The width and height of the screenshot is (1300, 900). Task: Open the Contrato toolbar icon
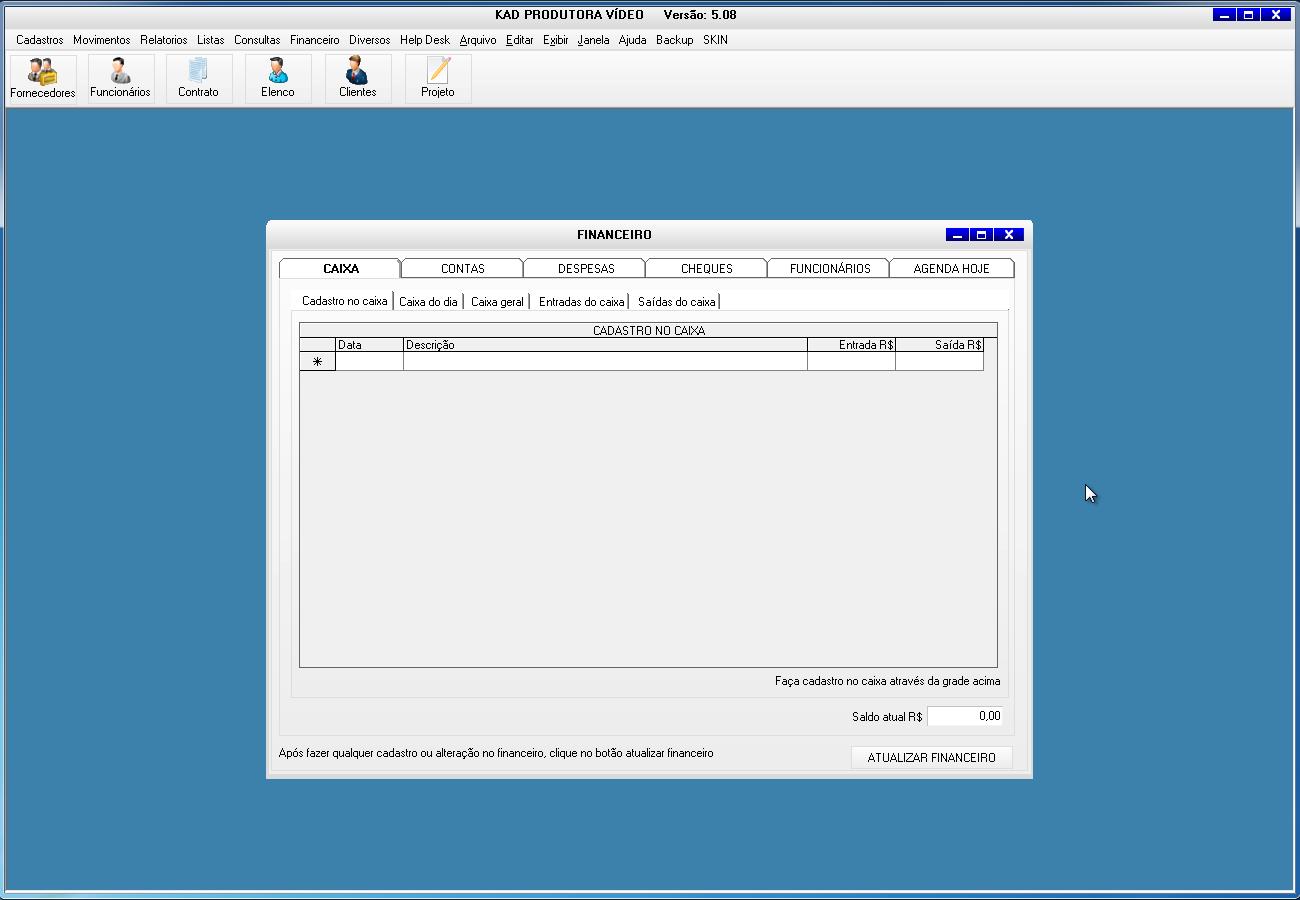[x=198, y=79]
